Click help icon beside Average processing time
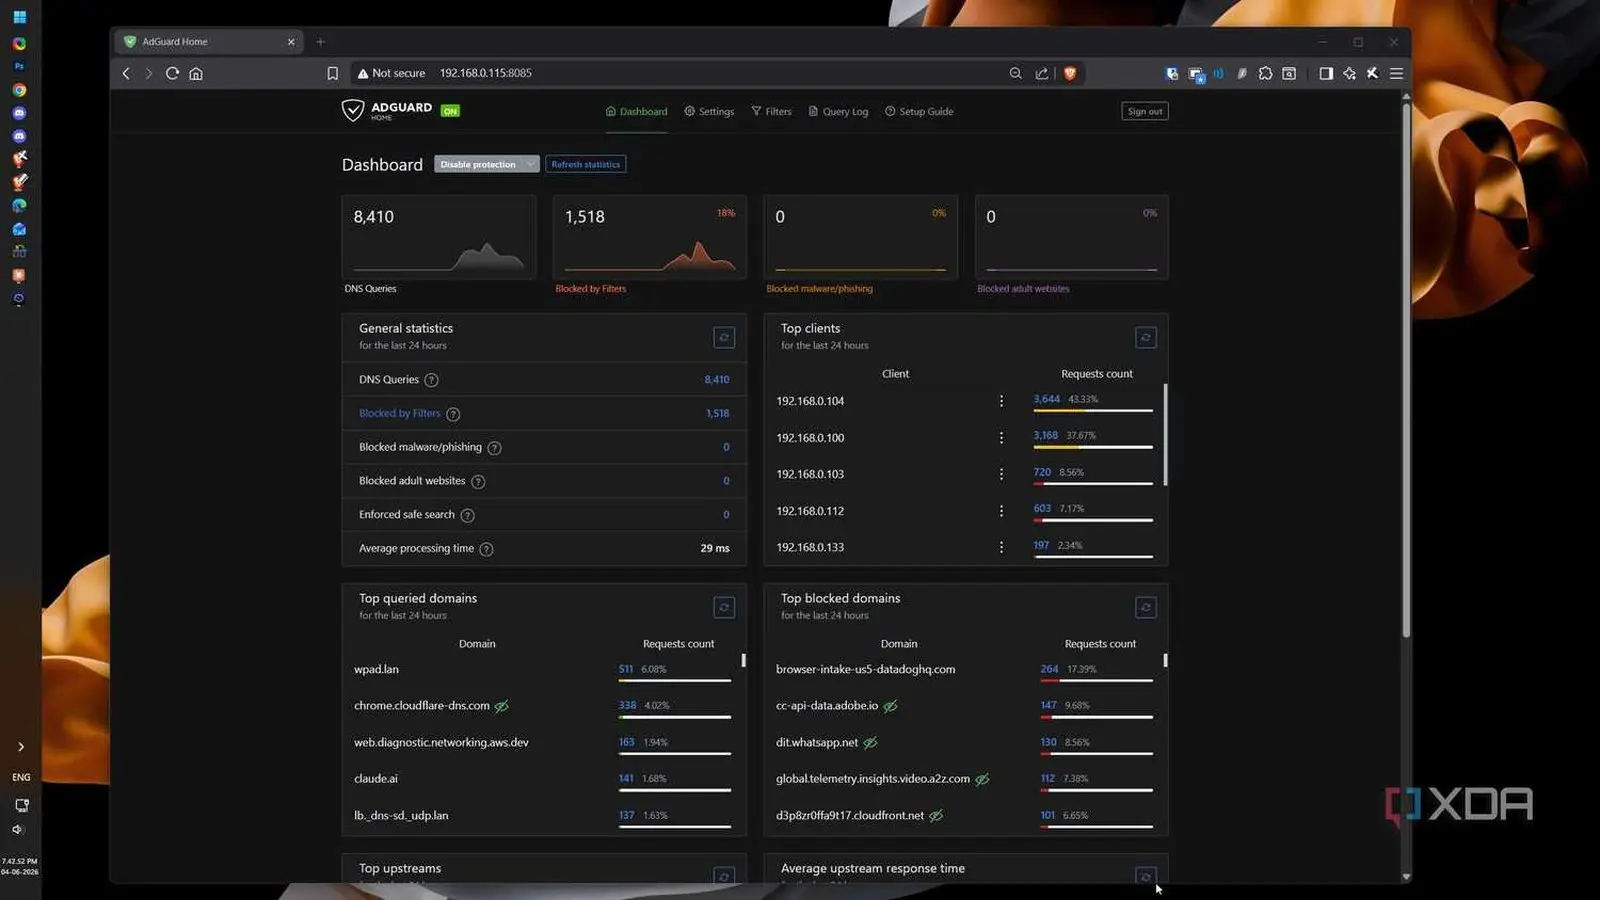Viewport: 1600px width, 900px height. (486, 549)
